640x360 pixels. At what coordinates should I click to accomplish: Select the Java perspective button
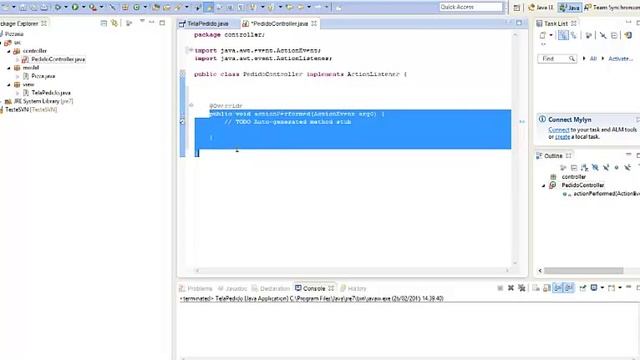click(x=569, y=7)
